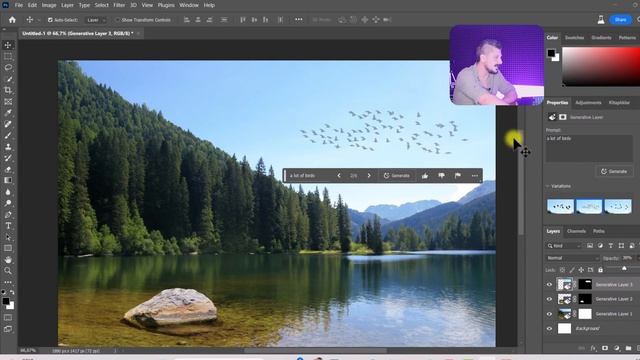This screenshot has height=360, width=640.
Task: Select the Eyedropper tool
Action: pyautogui.click(x=8, y=113)
